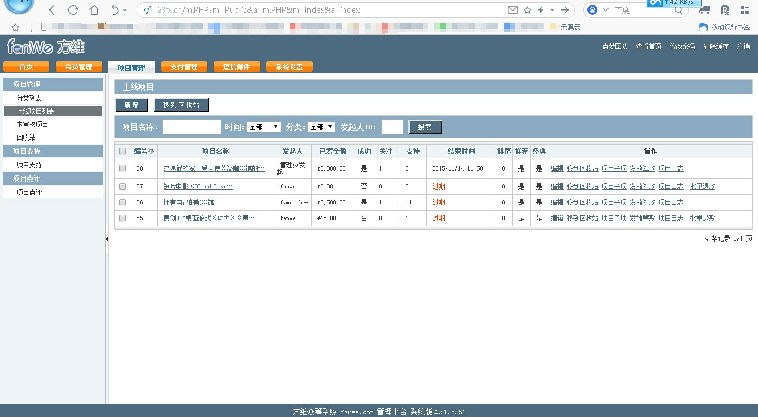This screenshot has width=758, height=417.
Task: Click the first dark button under 上线项目 heading
Action: (x=131, y=105)
